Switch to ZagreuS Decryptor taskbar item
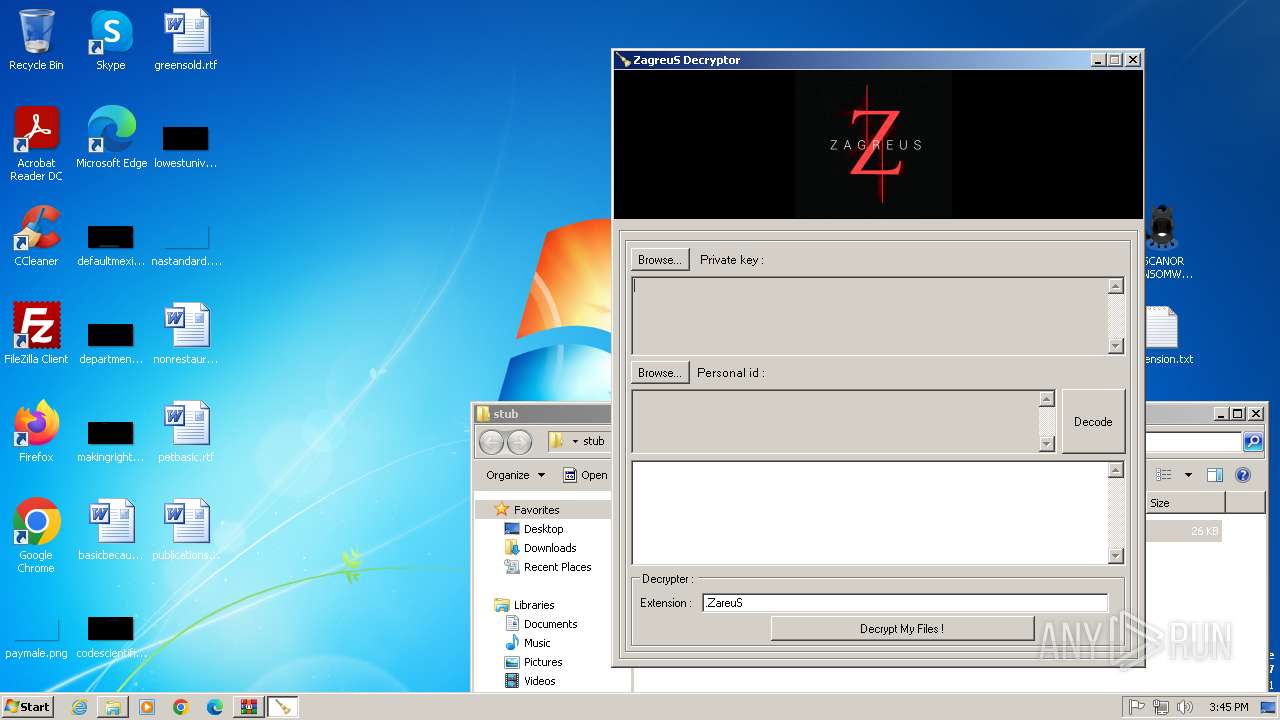This screenshot has height=720, width=1280. click(283, 707)
